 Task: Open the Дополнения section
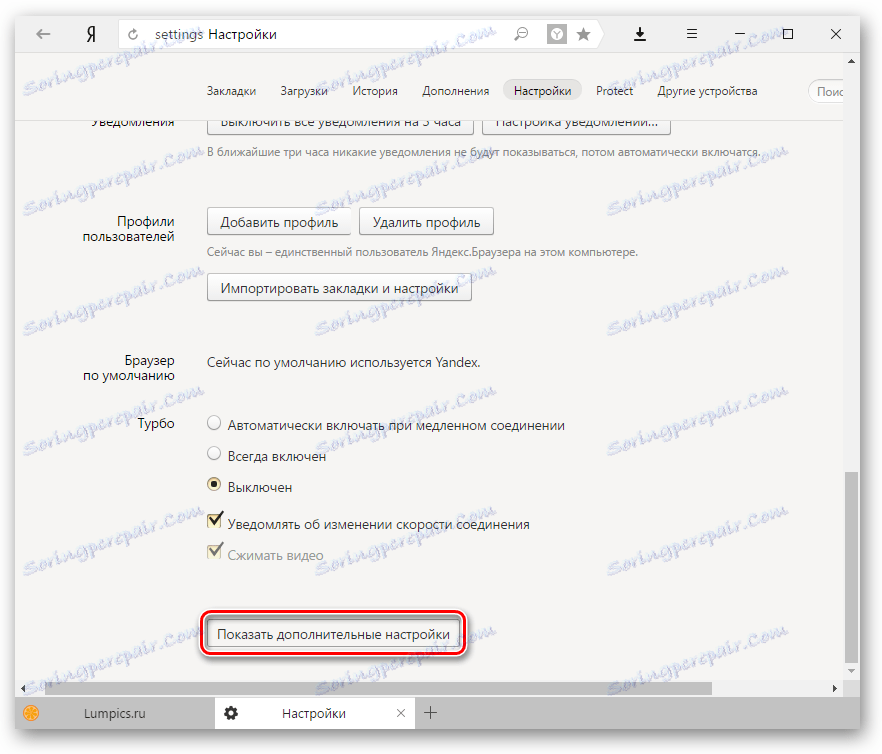pyautogui.click(x=456, y=91)
